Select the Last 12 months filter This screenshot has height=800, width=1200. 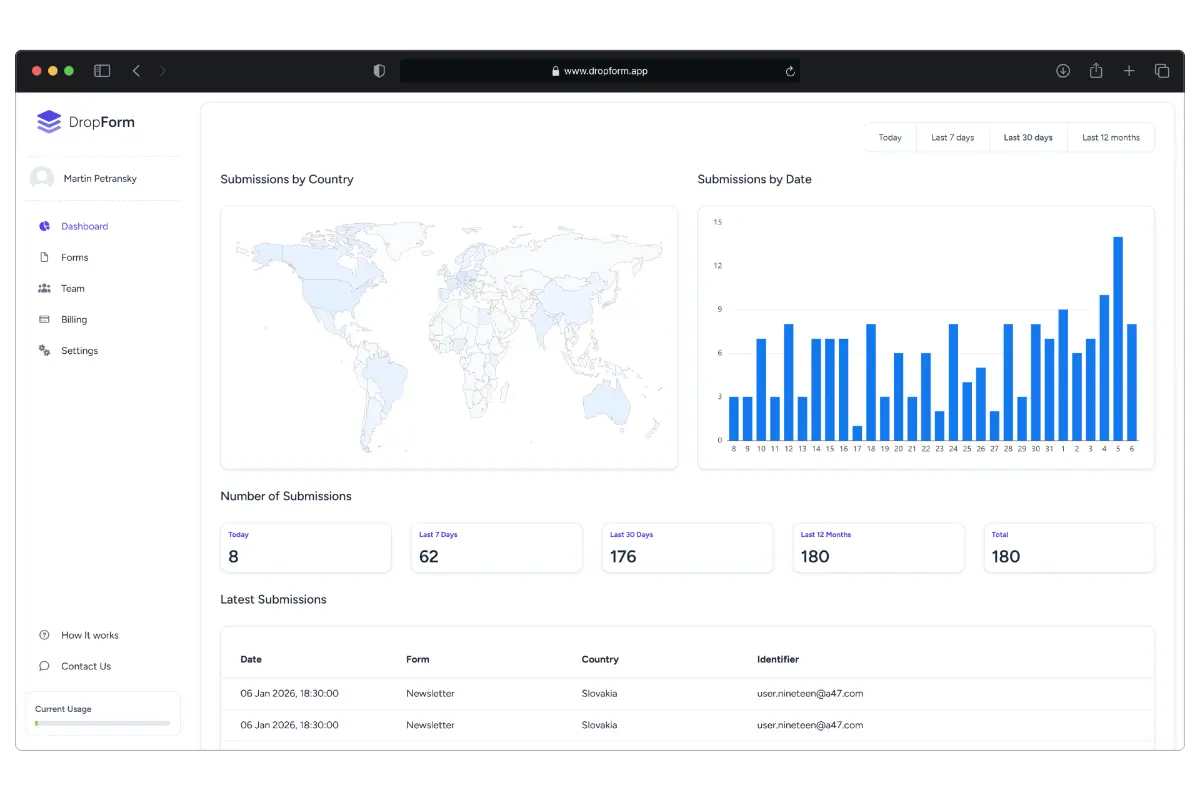[1111, 137]
